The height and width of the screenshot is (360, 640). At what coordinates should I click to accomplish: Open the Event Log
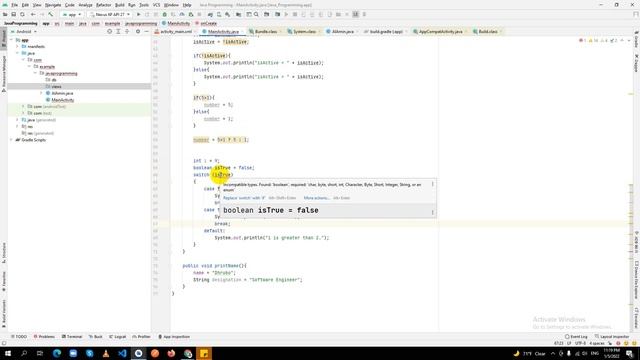point(576,337)
